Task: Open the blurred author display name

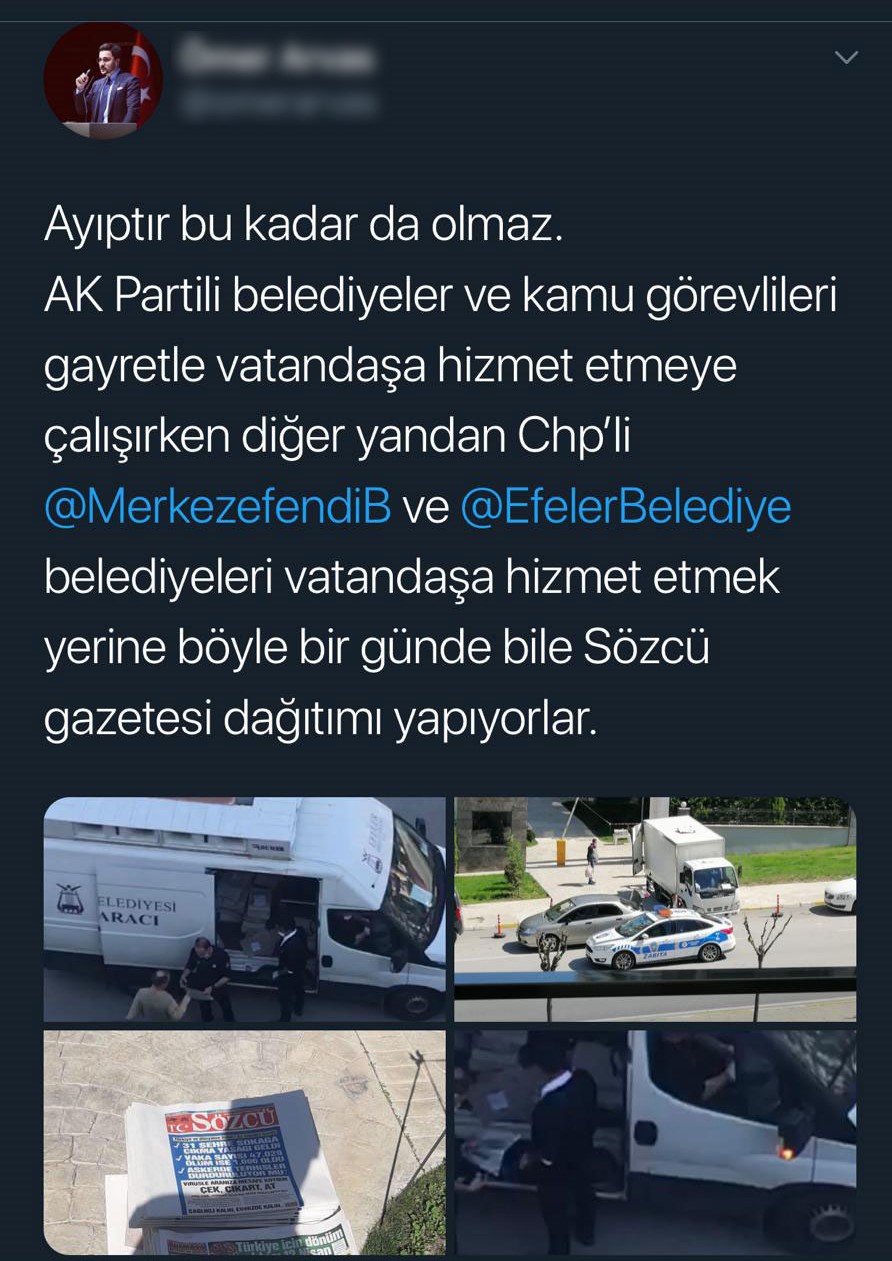Action: 277,59
